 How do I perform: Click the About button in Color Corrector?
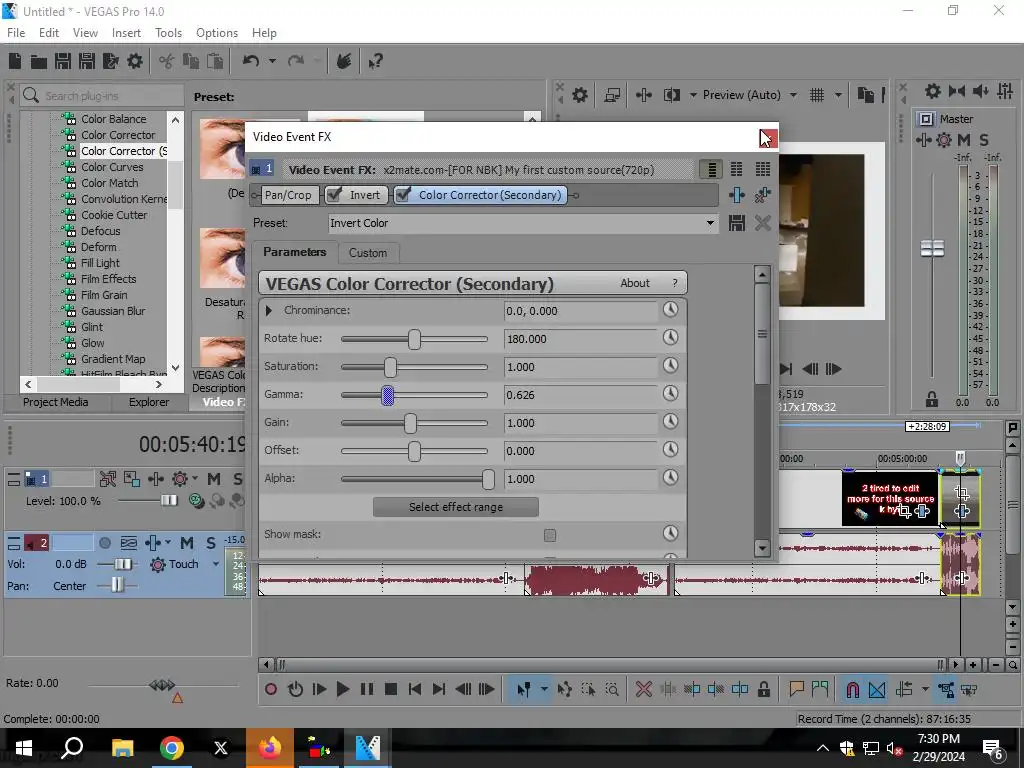[635, 283]
